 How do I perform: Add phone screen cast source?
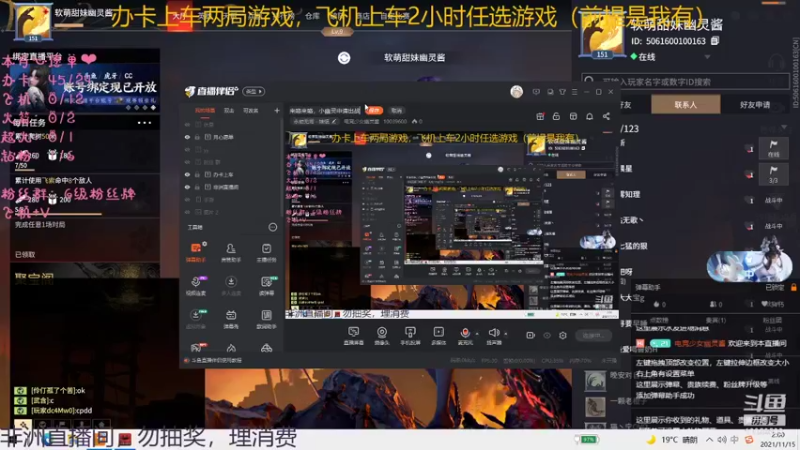click(x=410, y=335)
